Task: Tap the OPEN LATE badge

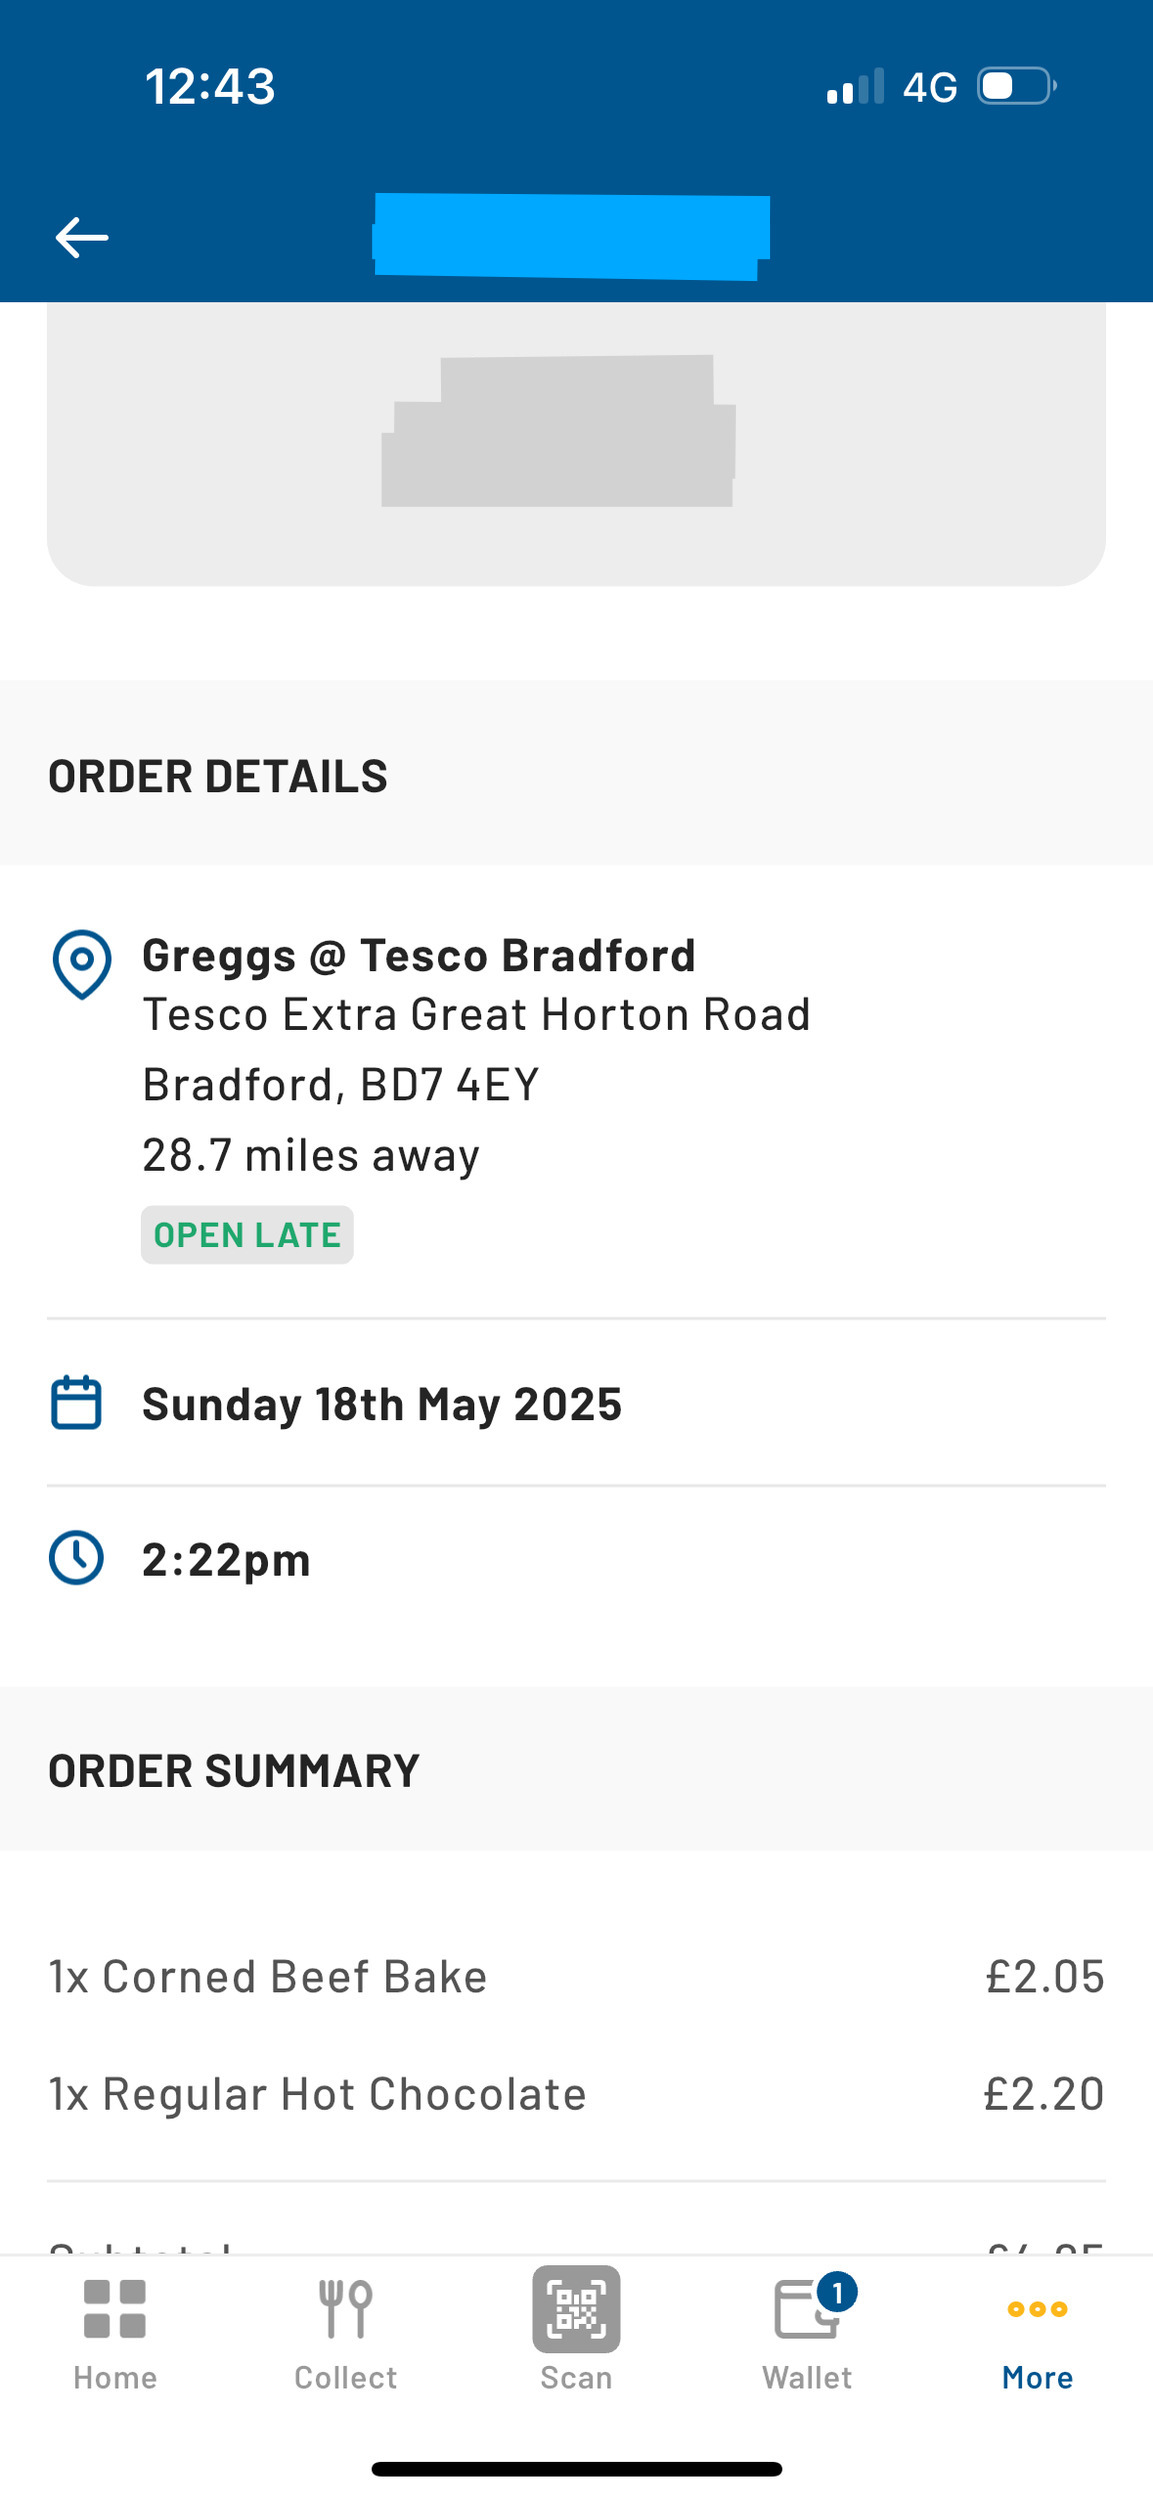Action: (x=247, y=1235)
